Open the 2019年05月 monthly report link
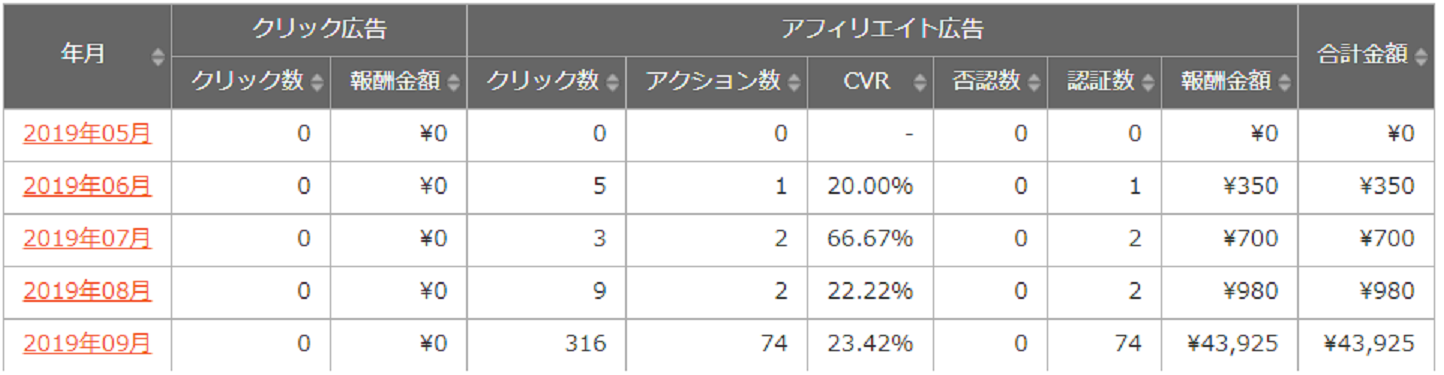 click(x=87, y=134)
